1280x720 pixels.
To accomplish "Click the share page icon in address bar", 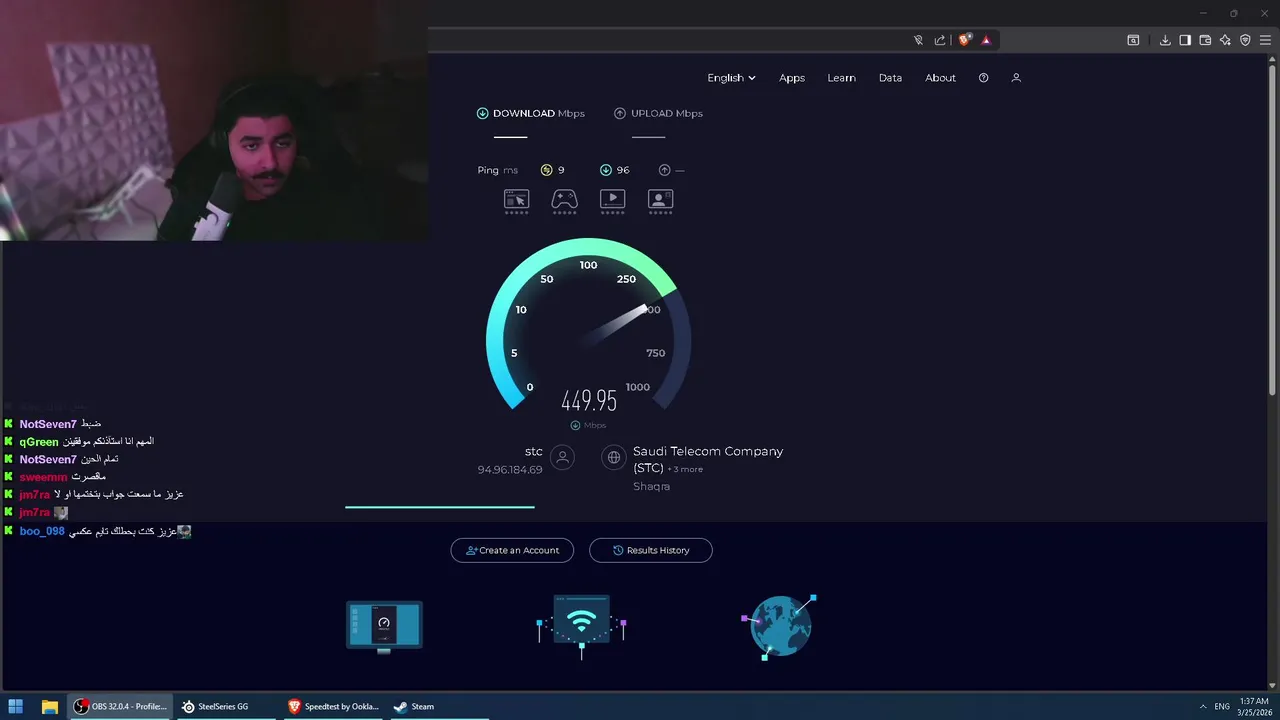I will (940, 40).
